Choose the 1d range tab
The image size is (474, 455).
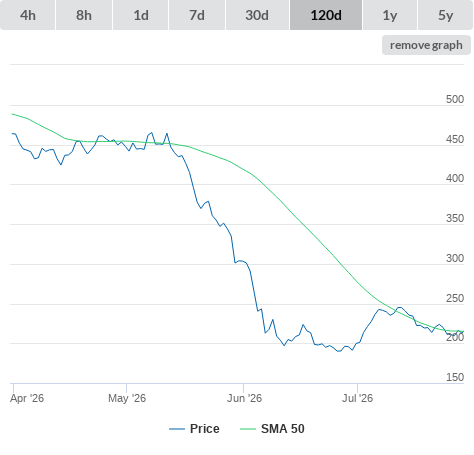[141, 15]
